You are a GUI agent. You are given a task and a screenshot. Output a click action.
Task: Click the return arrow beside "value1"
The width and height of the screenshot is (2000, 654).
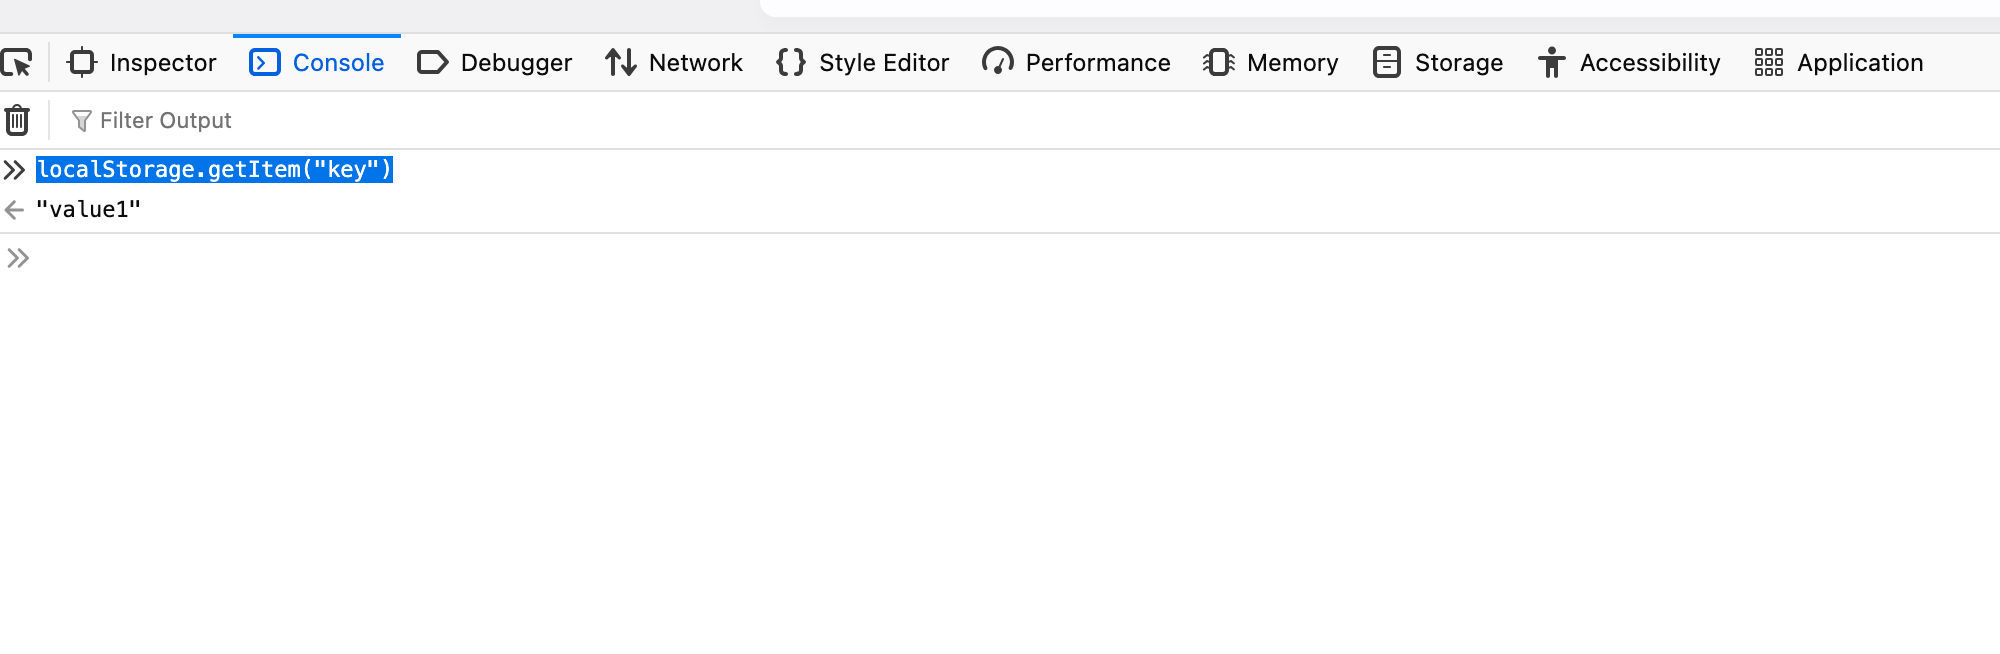click(14, 210)
